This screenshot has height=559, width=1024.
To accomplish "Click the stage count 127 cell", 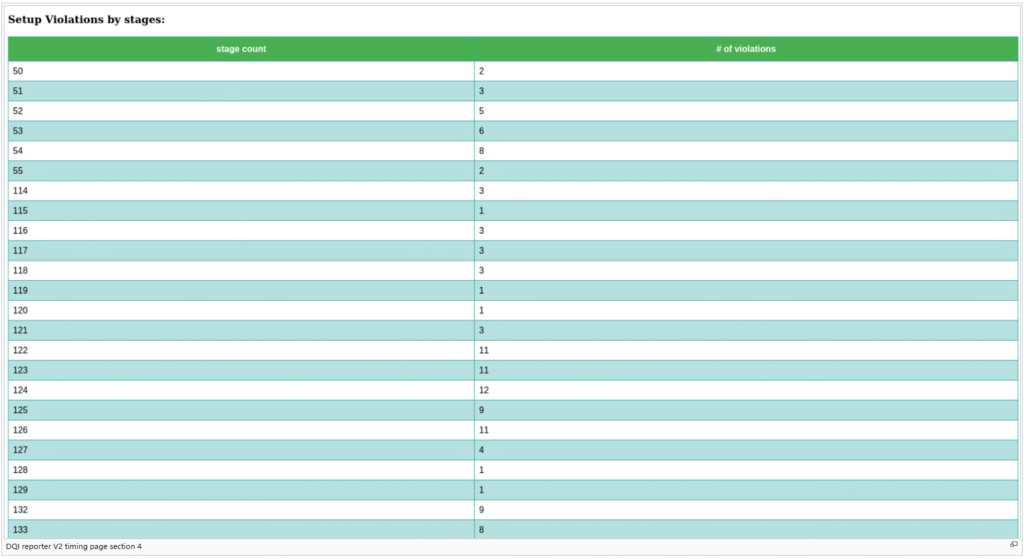I will click(241, 450).
